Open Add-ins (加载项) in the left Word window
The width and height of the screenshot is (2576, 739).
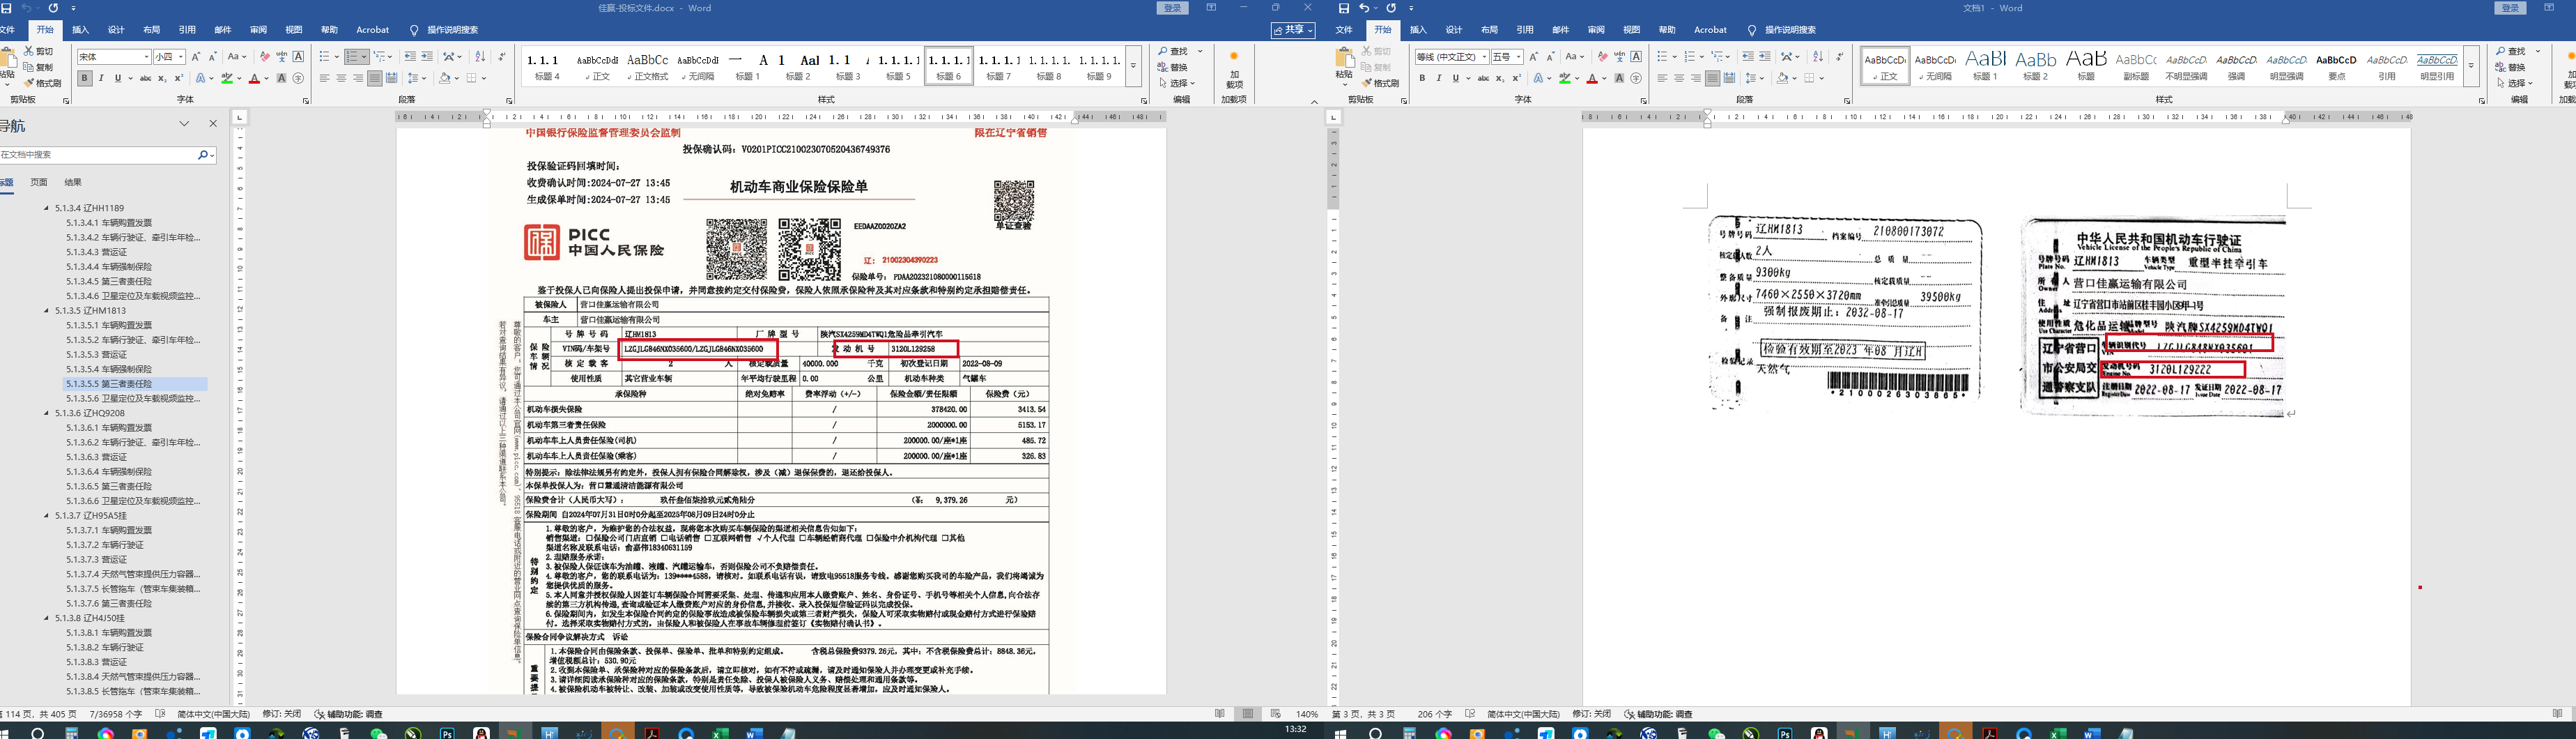click(1234, 70)
